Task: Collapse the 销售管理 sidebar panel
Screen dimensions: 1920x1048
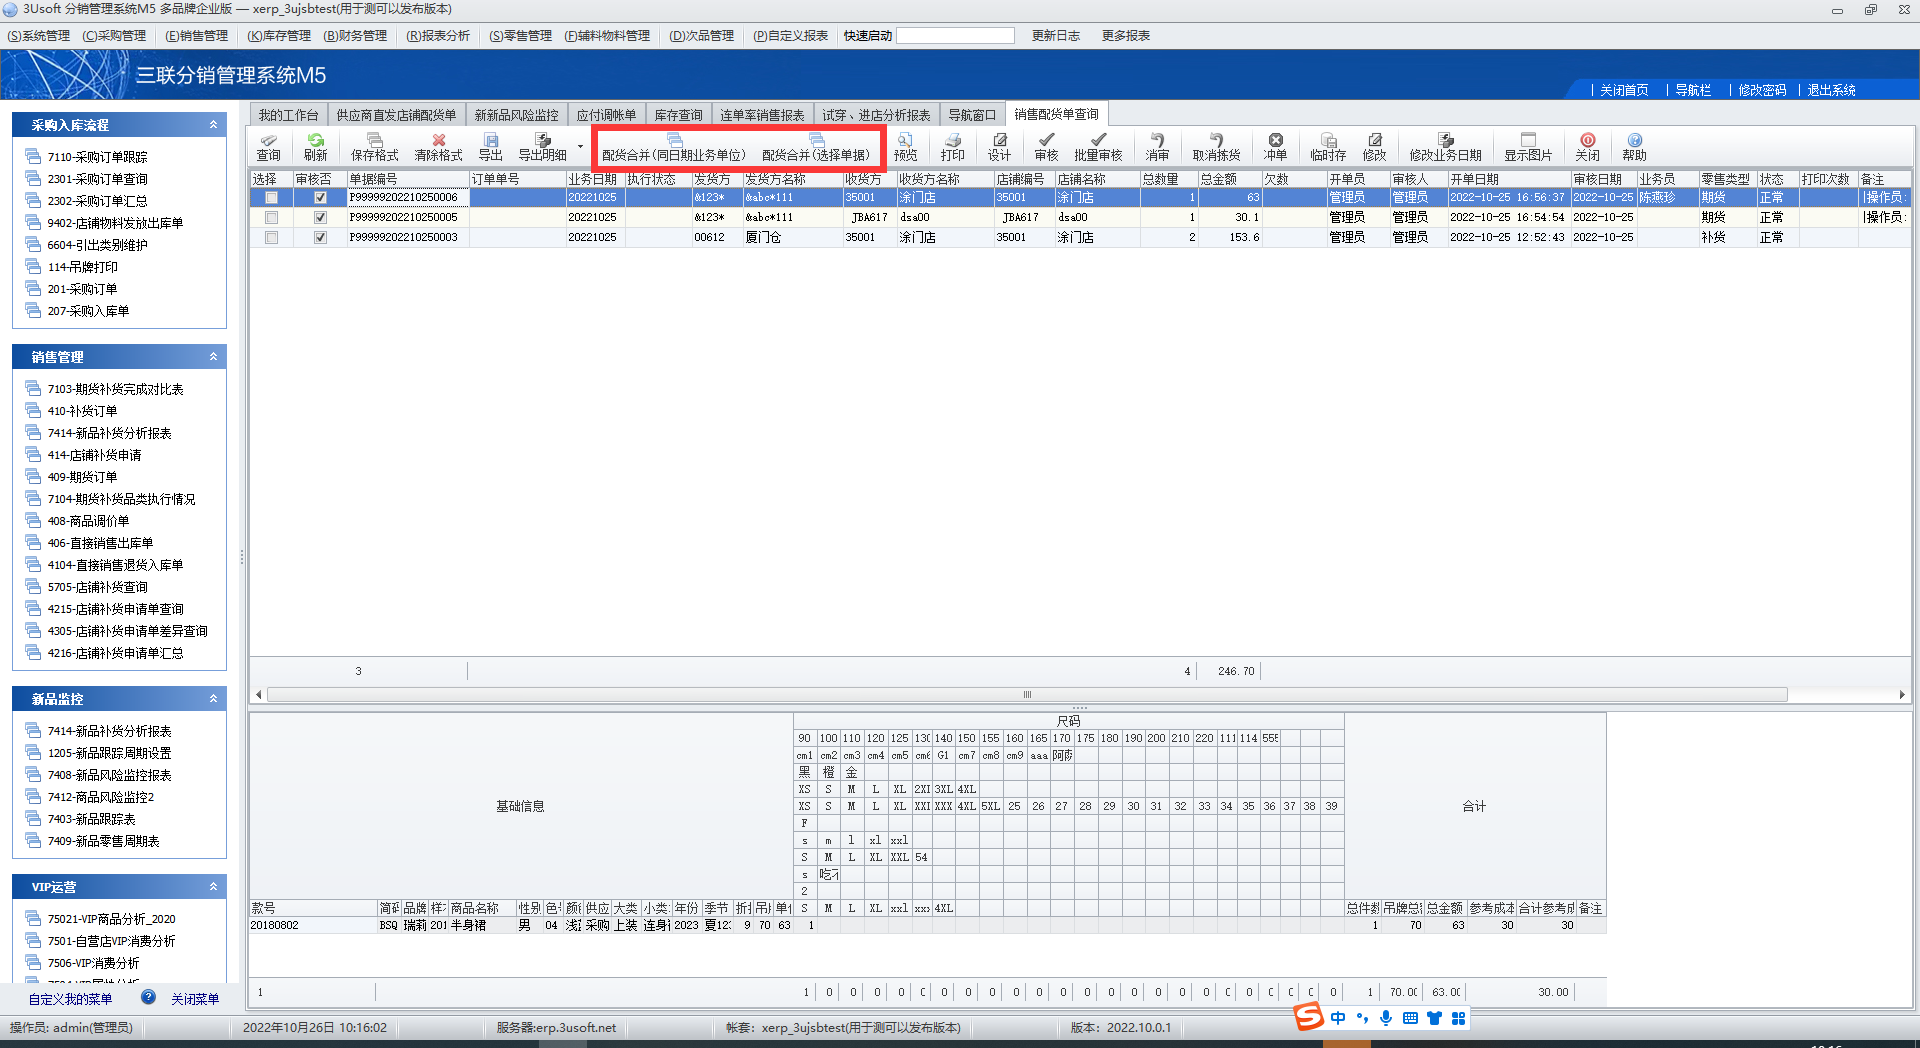Action: 213,357
